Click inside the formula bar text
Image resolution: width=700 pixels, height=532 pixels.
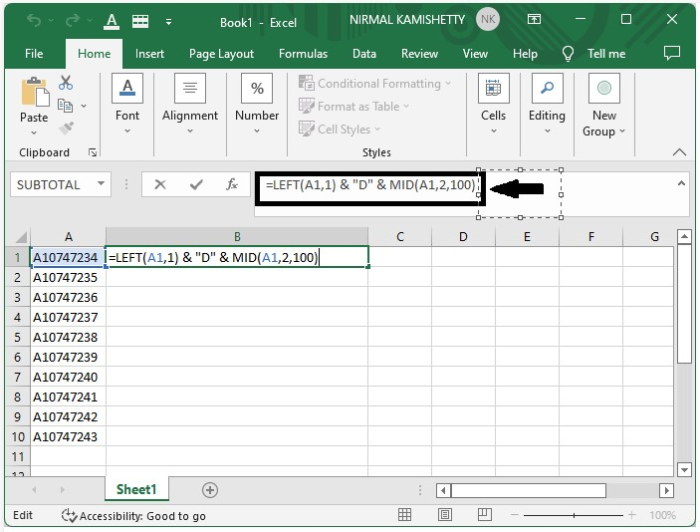coord(371,185)
